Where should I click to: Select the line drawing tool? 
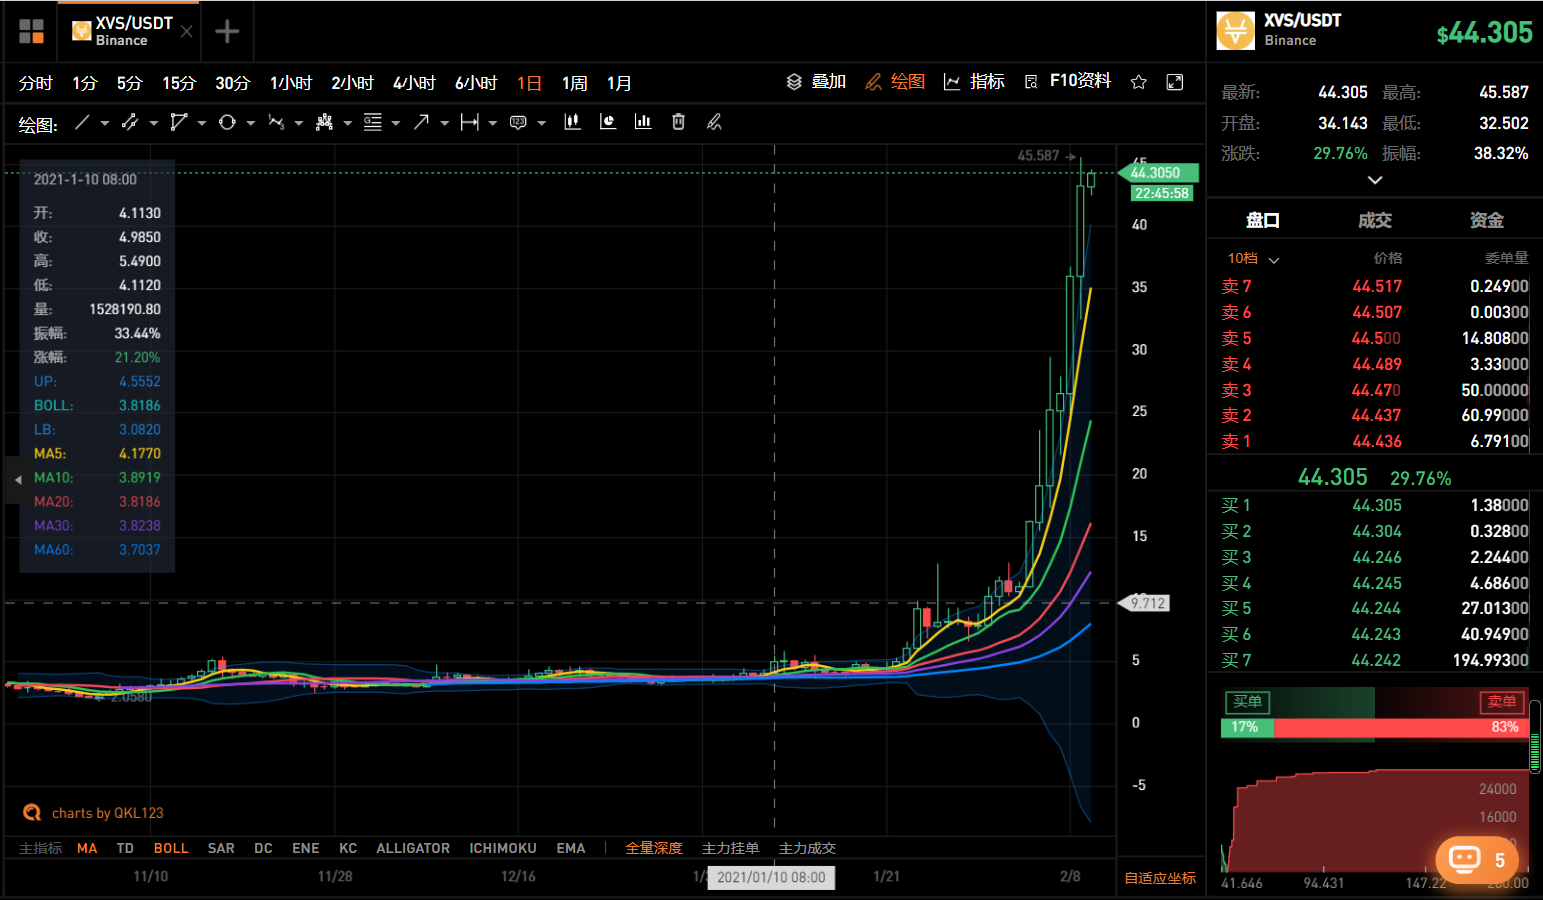point(82,122)
